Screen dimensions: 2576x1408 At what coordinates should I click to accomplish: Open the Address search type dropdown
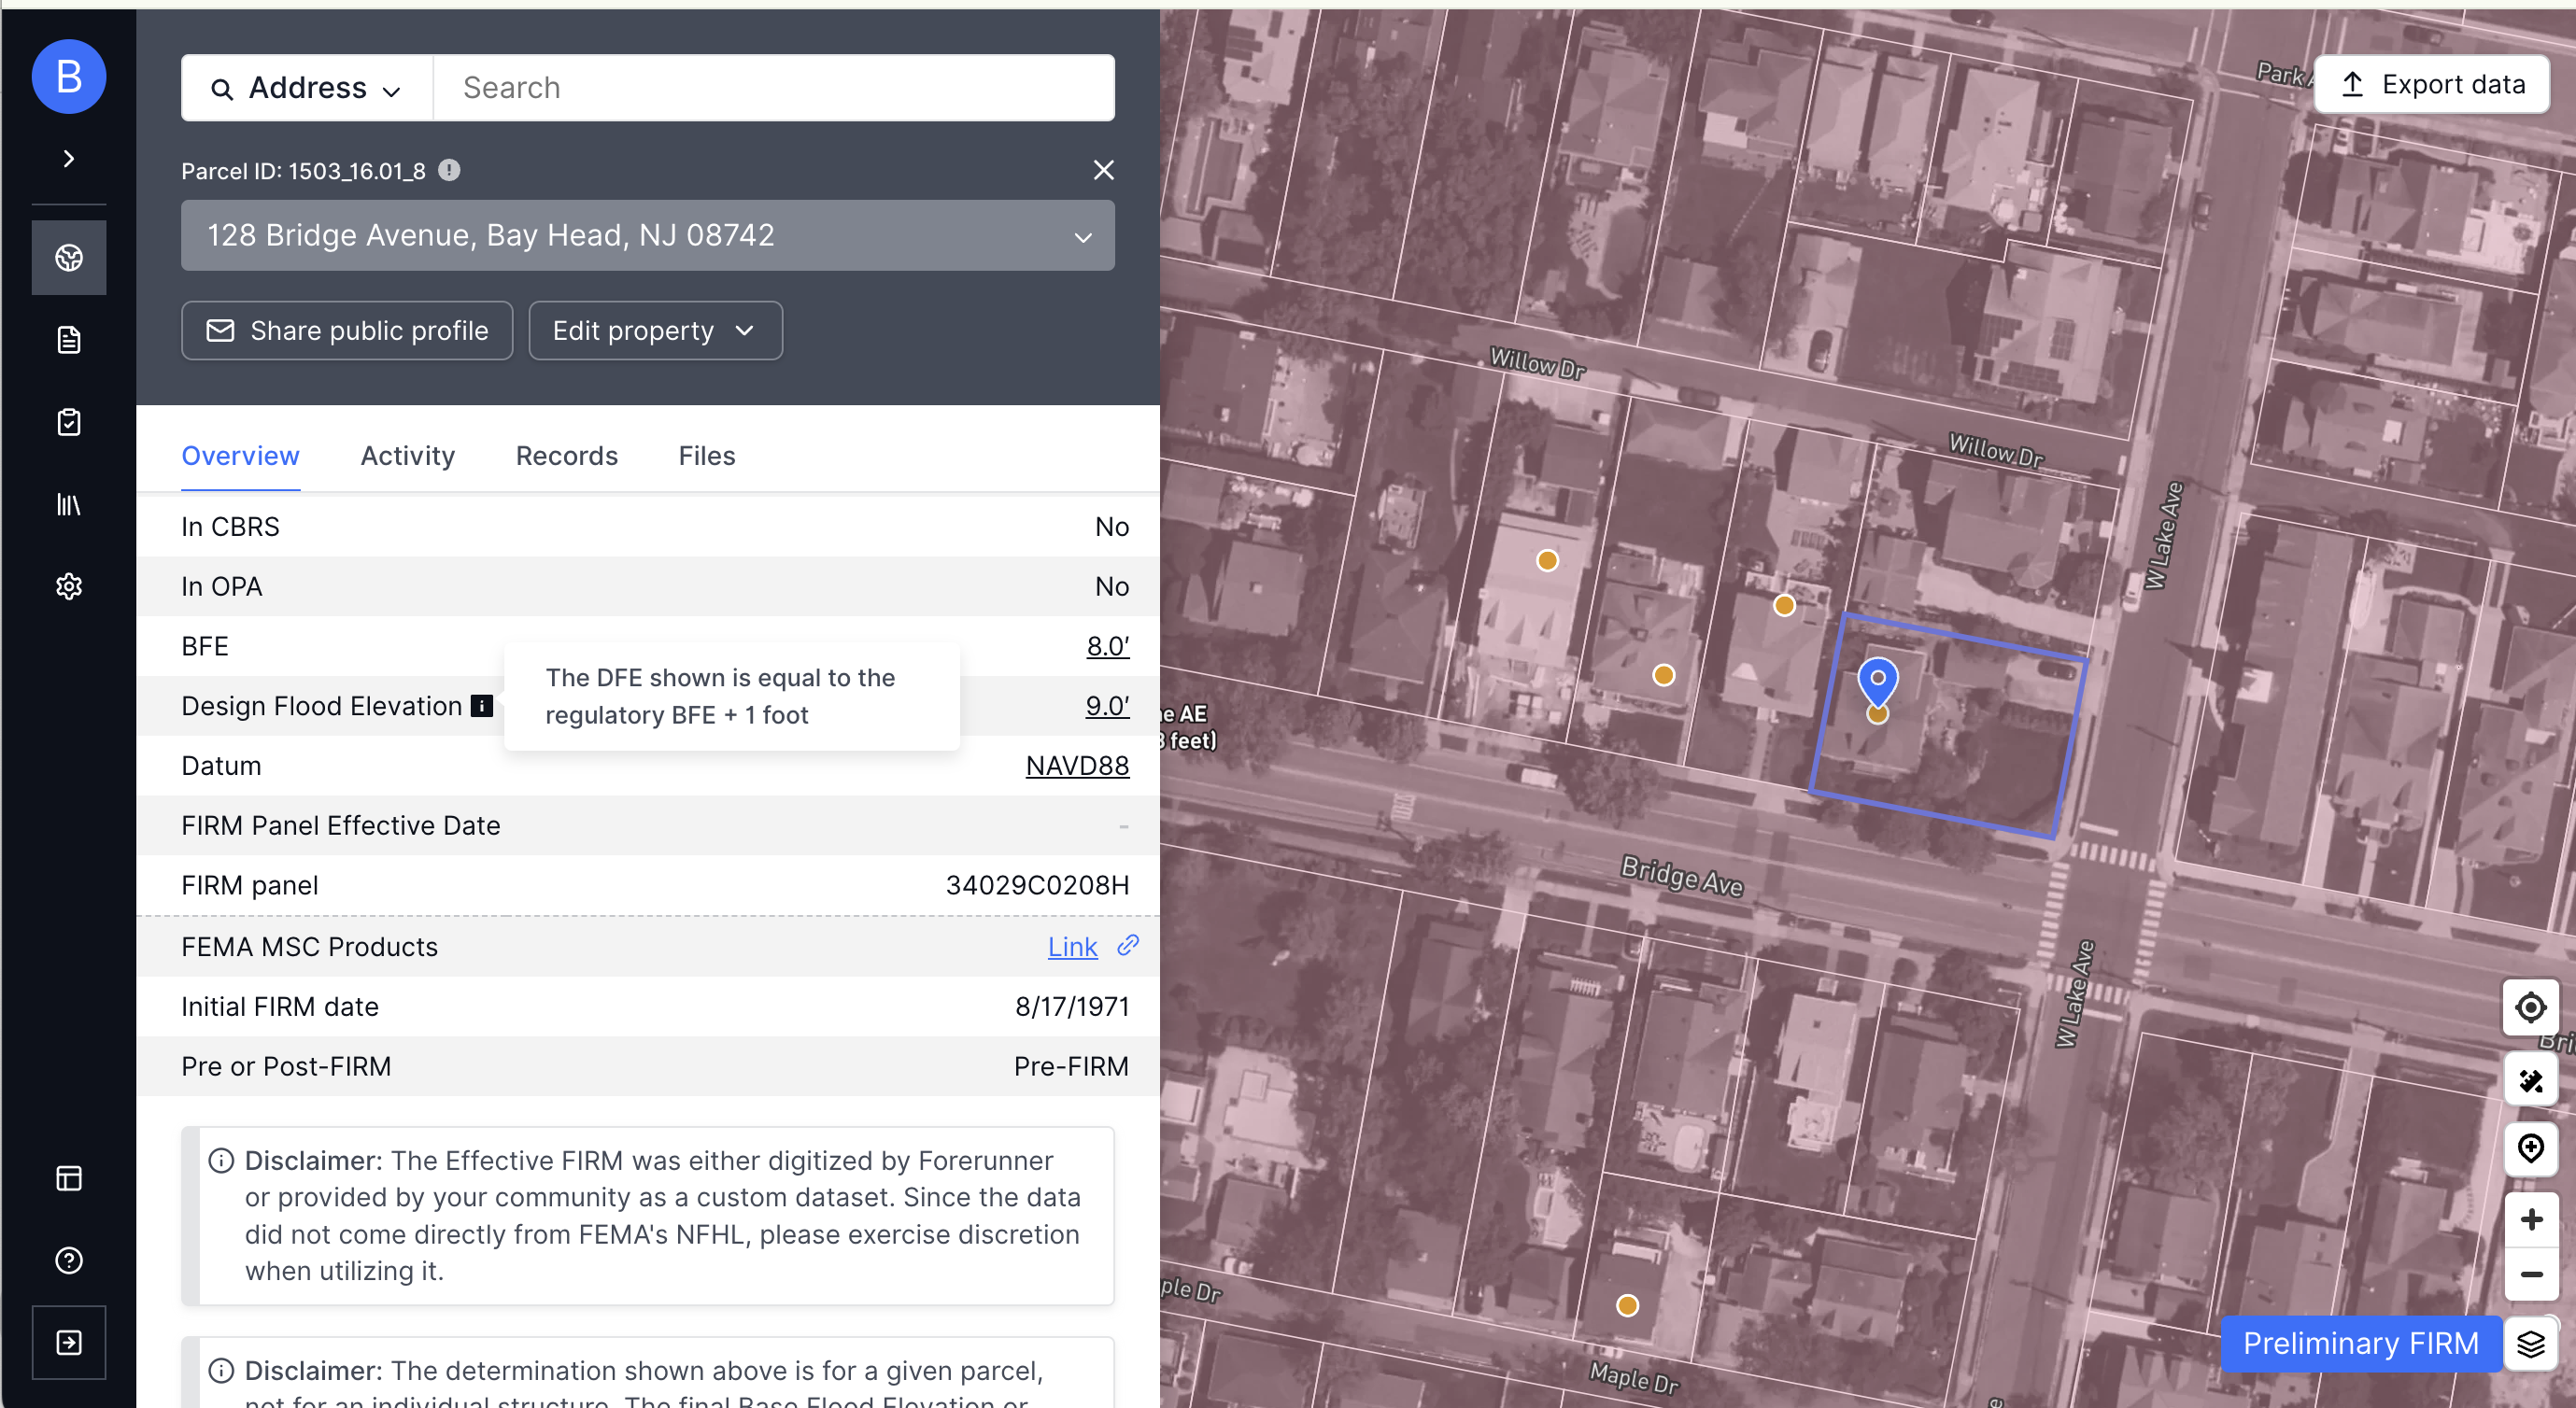pos(306,87)
